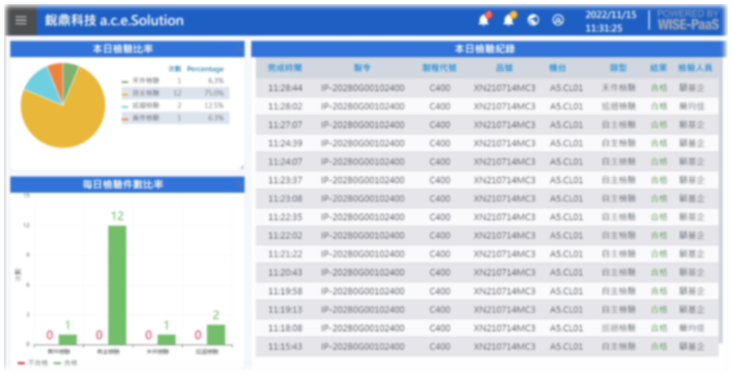Sort table by 完成時間 column header

click(x=285, y=68)
